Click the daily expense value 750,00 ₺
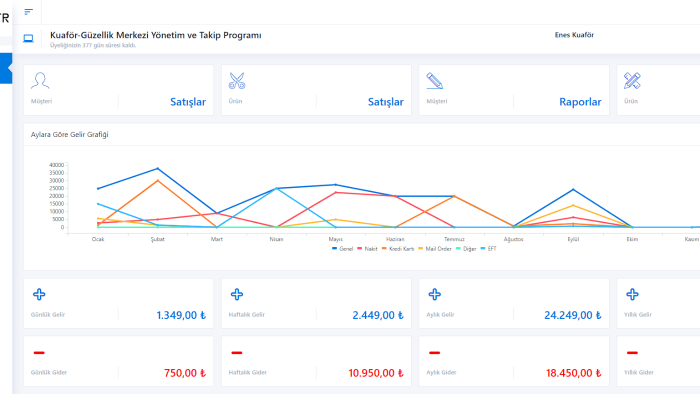Screen dimensions: 700x394 [x=185, y=373]
